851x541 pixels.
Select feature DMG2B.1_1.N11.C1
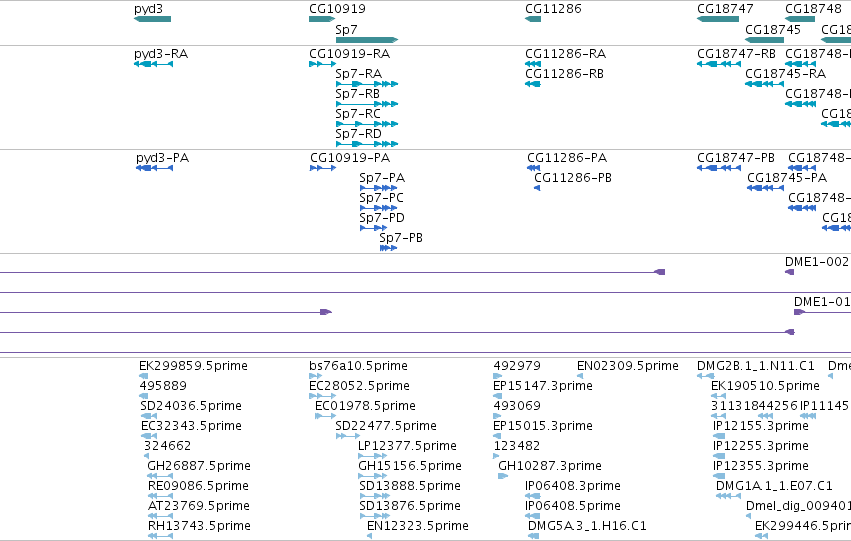click(x=706, y=376)
